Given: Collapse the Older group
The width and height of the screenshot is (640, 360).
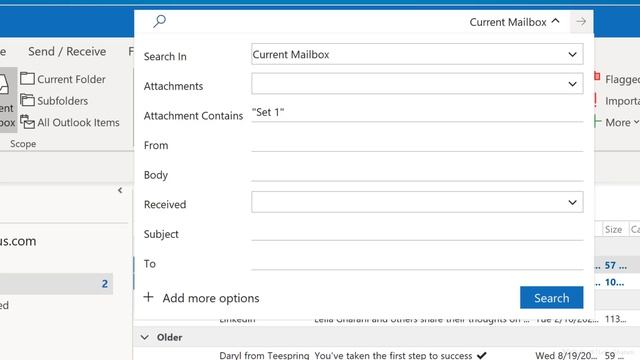Looking at the screenshot, I should [x=144, y=337].
